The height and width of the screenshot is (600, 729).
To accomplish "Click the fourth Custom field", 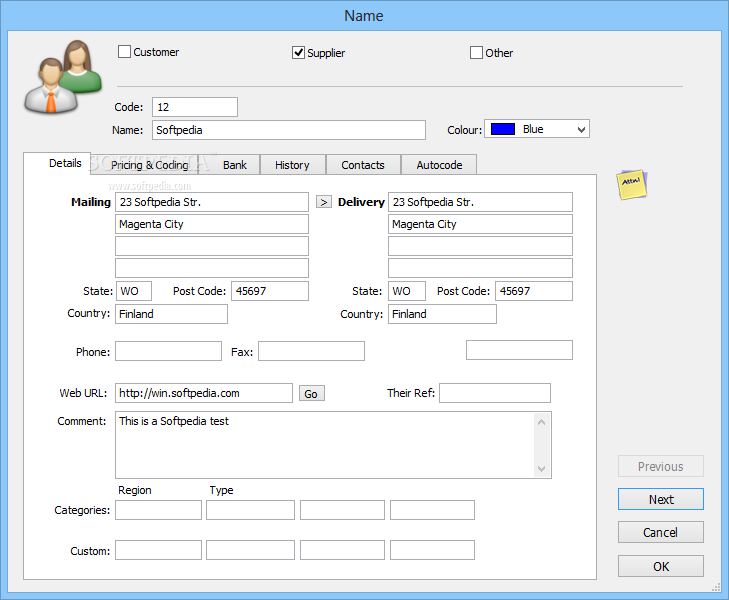I will (432, 550).
